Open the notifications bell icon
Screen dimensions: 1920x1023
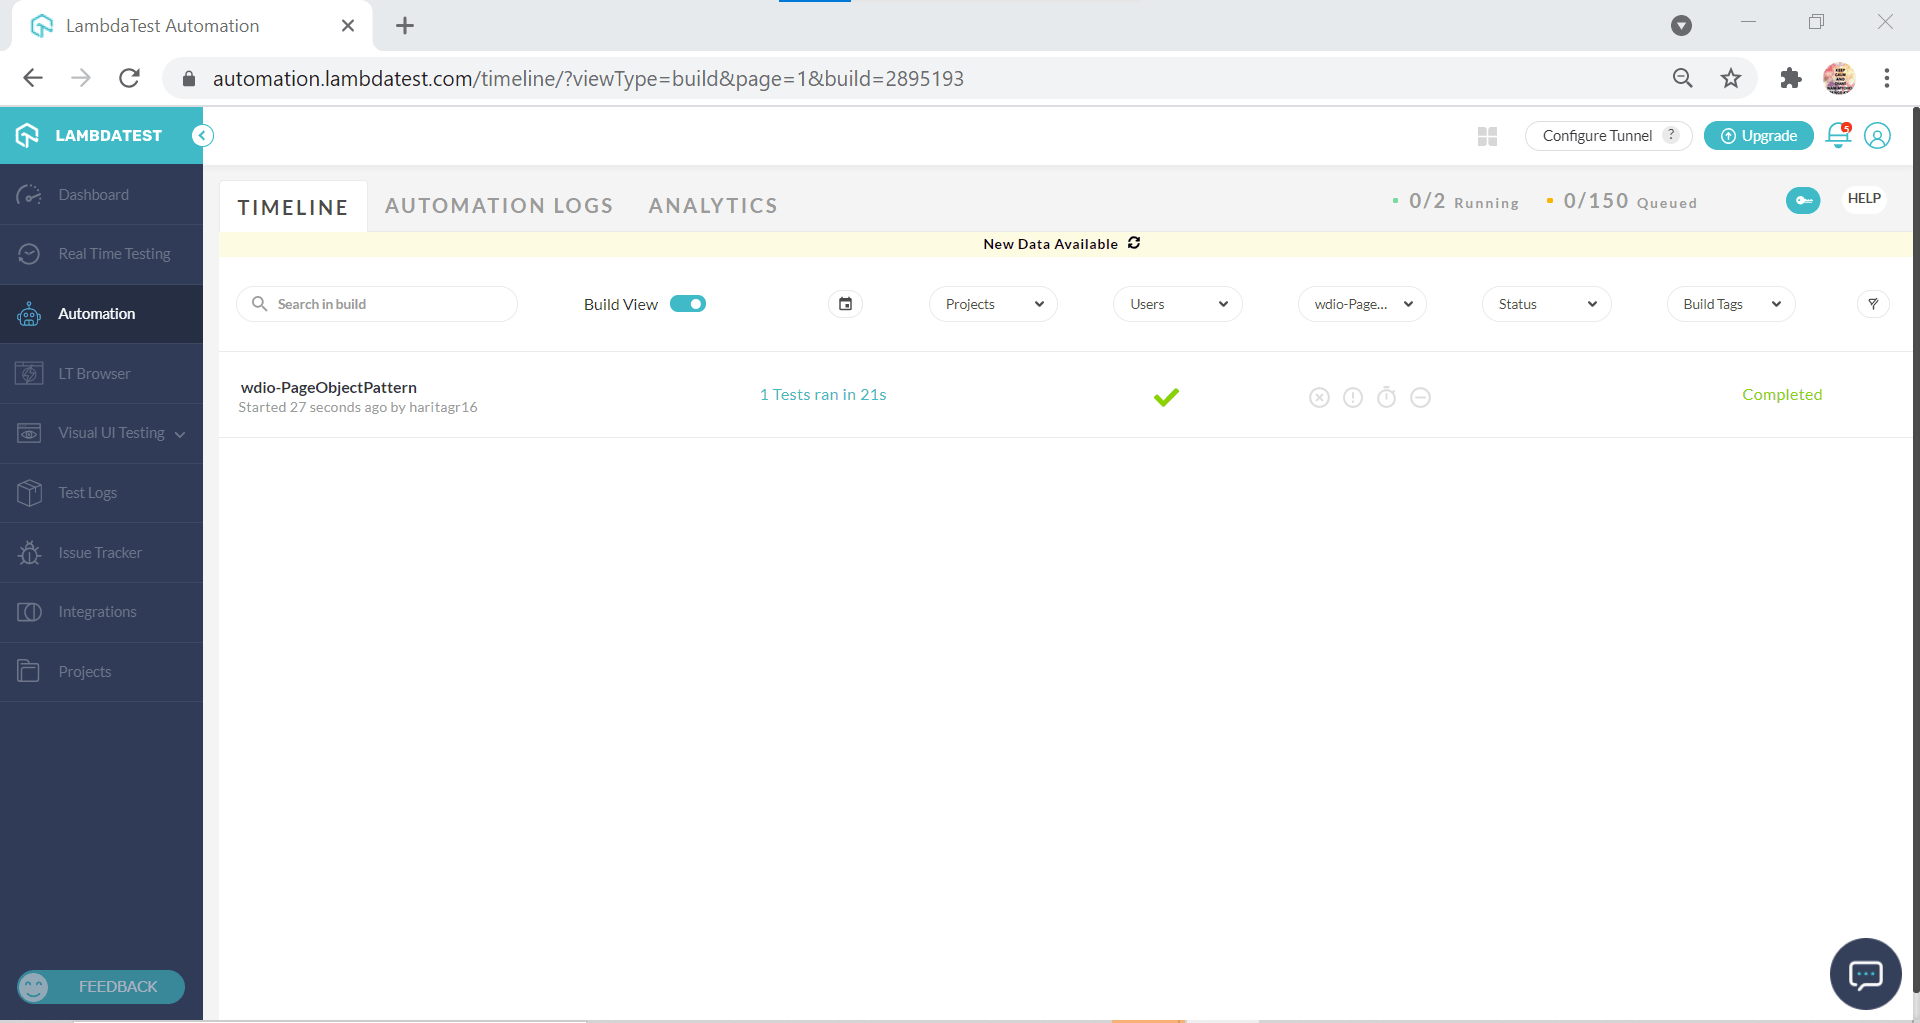1838,135
